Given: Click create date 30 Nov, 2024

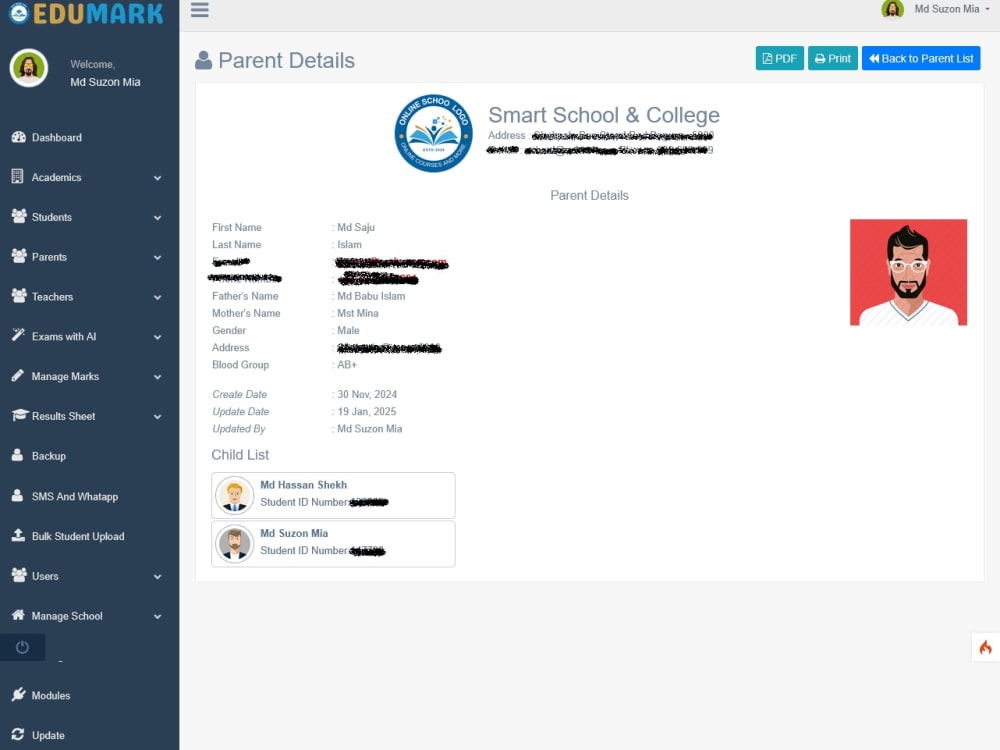Looking at the screenshot, I should tap(367, 394).
